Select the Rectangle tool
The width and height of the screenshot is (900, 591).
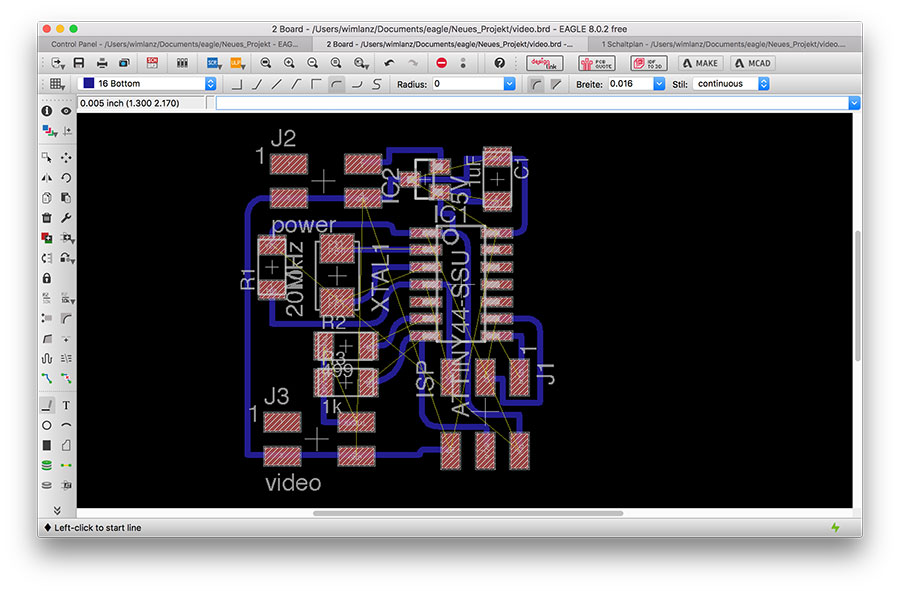click(46, 445)
